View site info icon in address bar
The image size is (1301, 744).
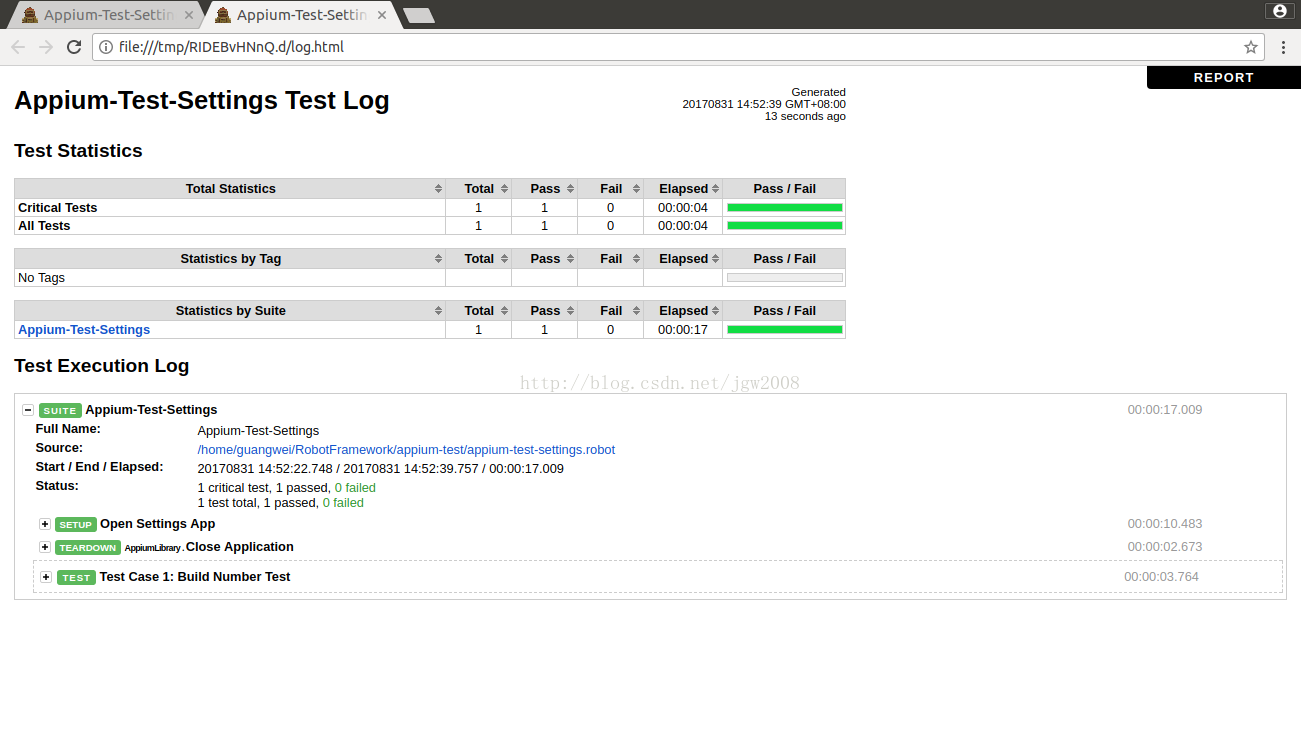105,47
